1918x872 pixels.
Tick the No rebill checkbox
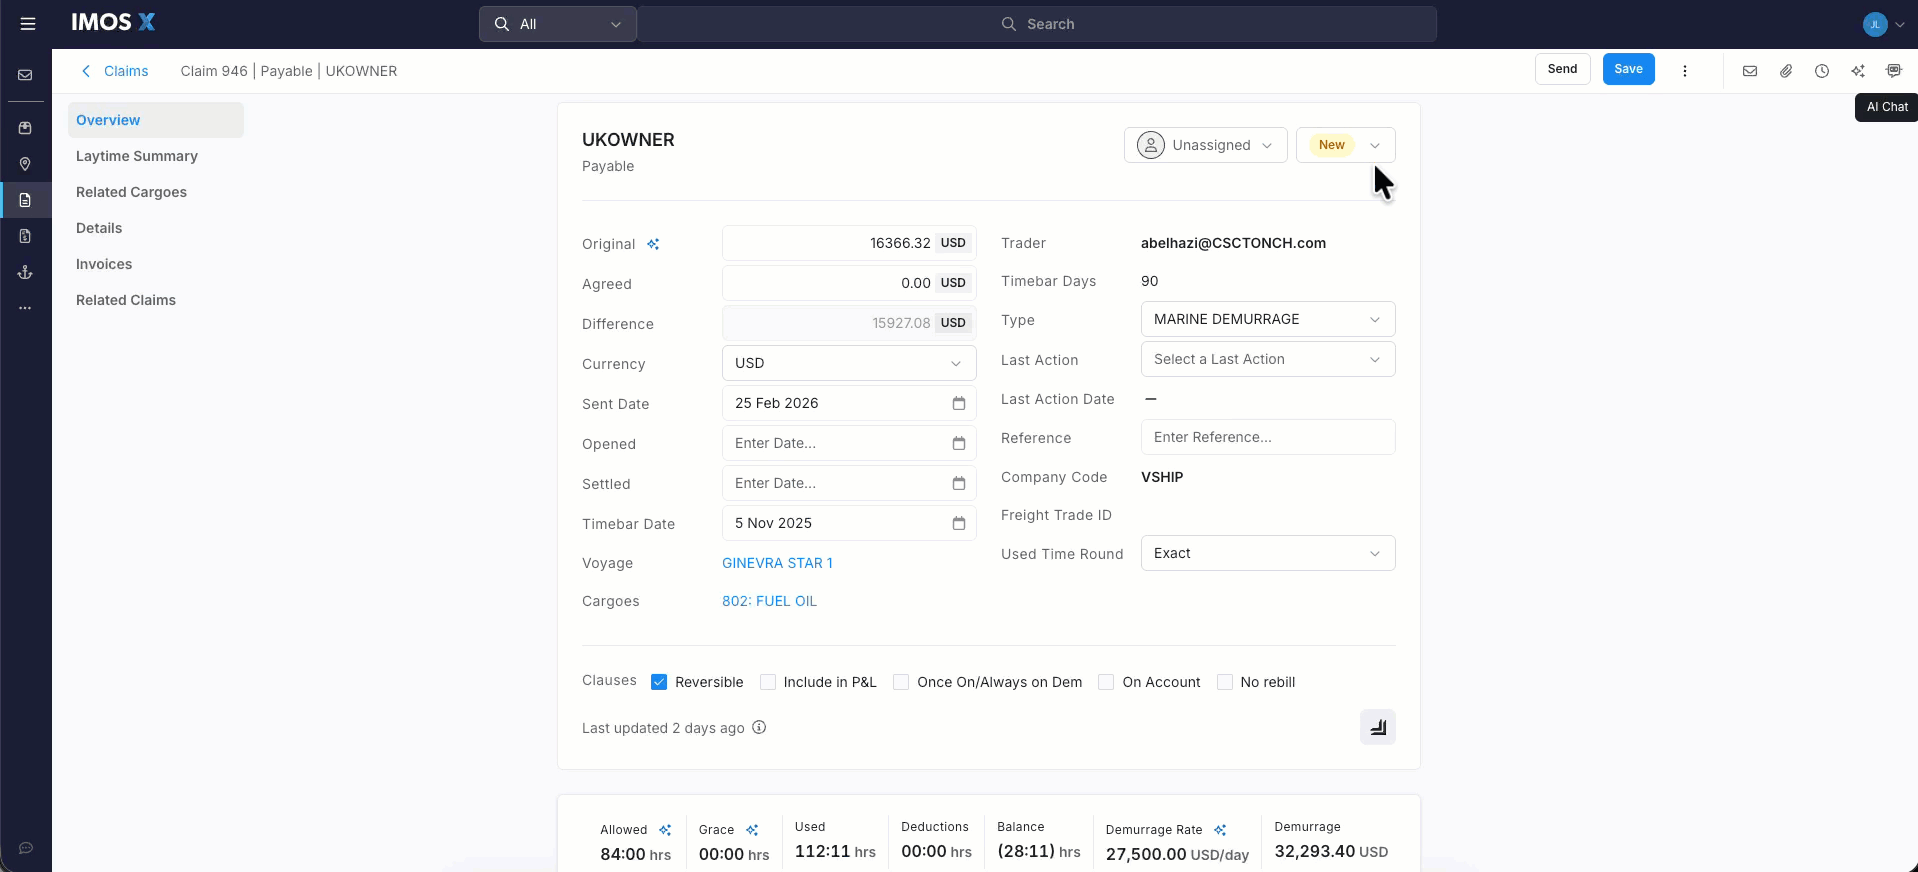click(1224, 682)
